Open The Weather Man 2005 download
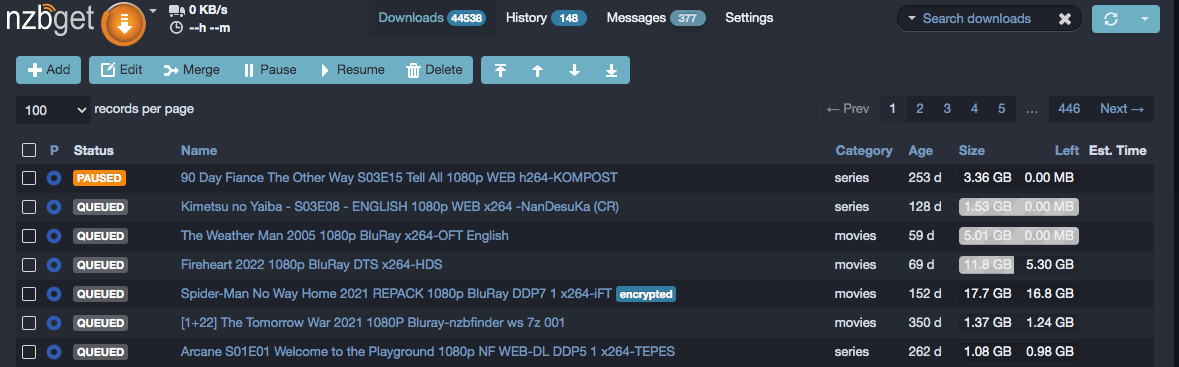1179x367 pixels. coord(345,236)
